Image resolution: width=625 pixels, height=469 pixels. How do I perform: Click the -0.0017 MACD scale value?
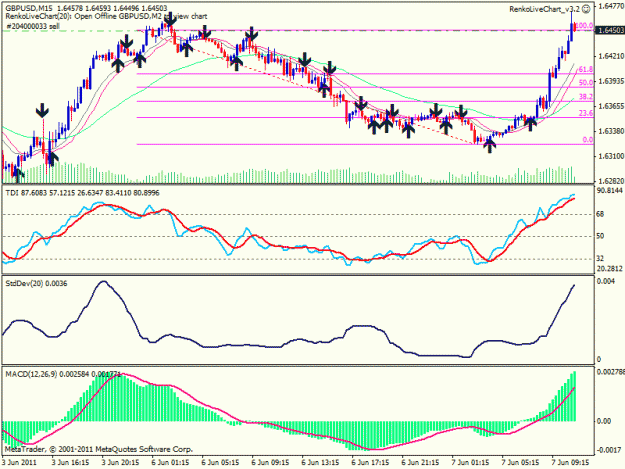coord(609,450)
